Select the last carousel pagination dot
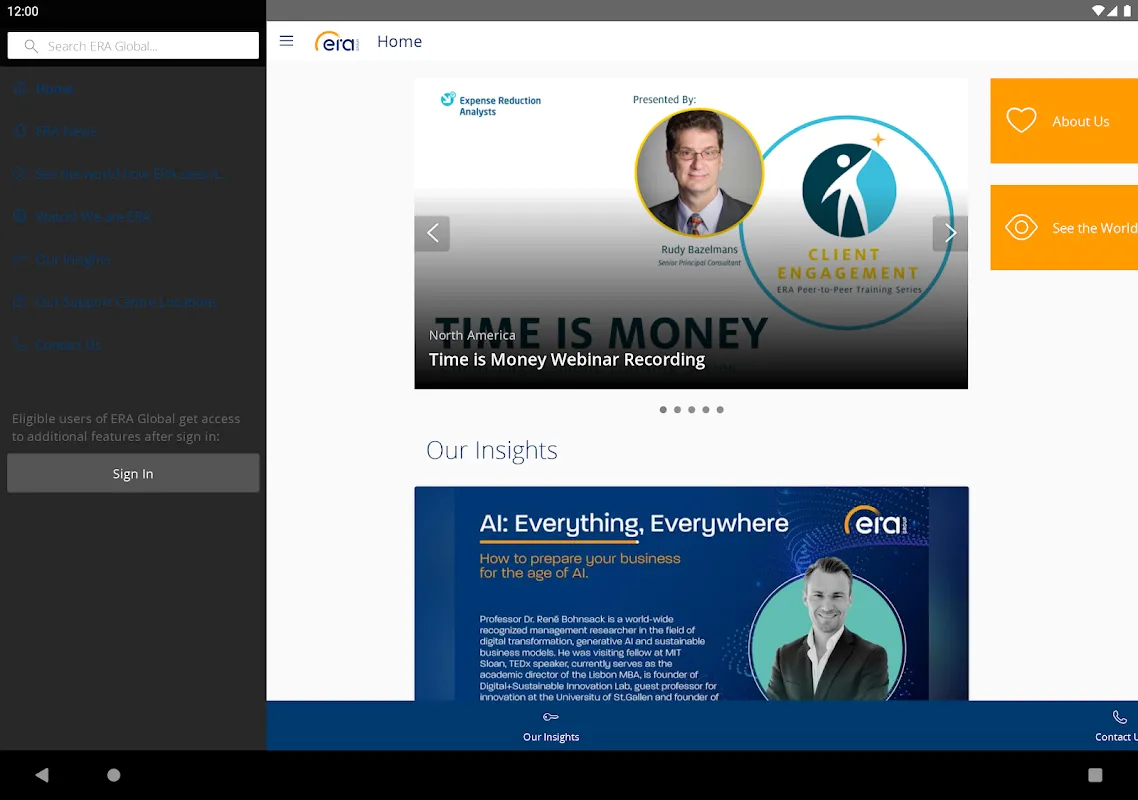 pos(720,410)
